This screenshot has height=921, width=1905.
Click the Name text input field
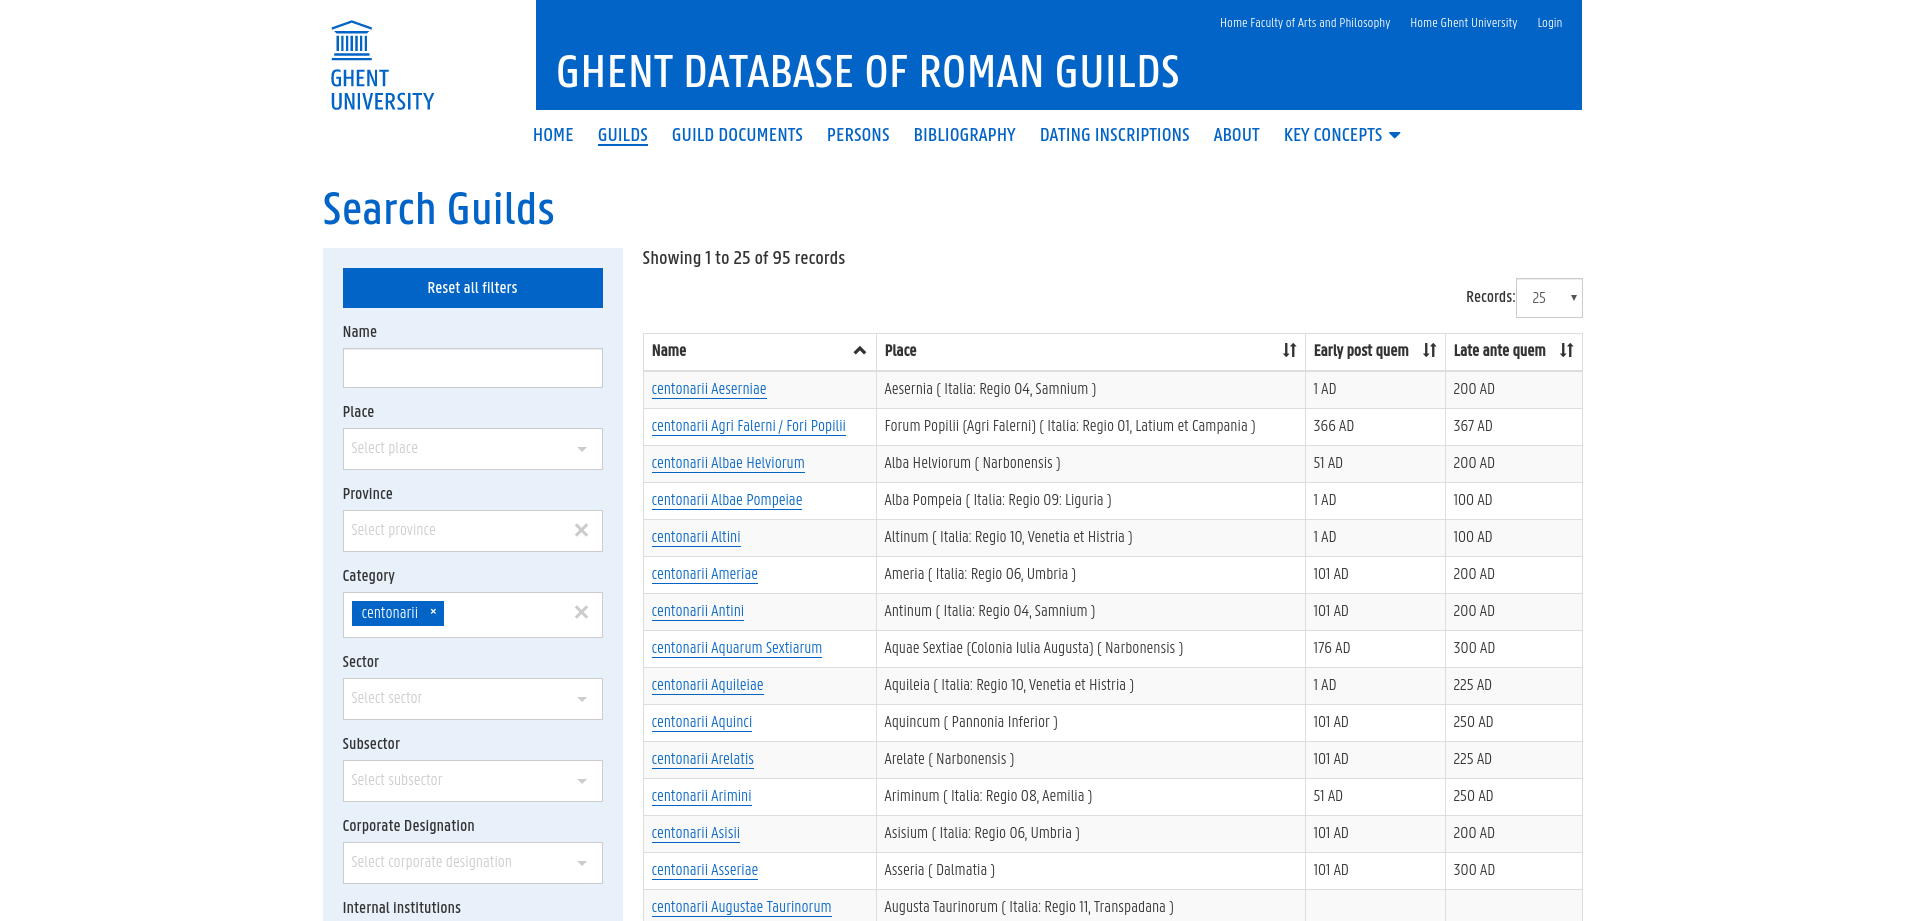pyautogui.click(x=473, y=368)
